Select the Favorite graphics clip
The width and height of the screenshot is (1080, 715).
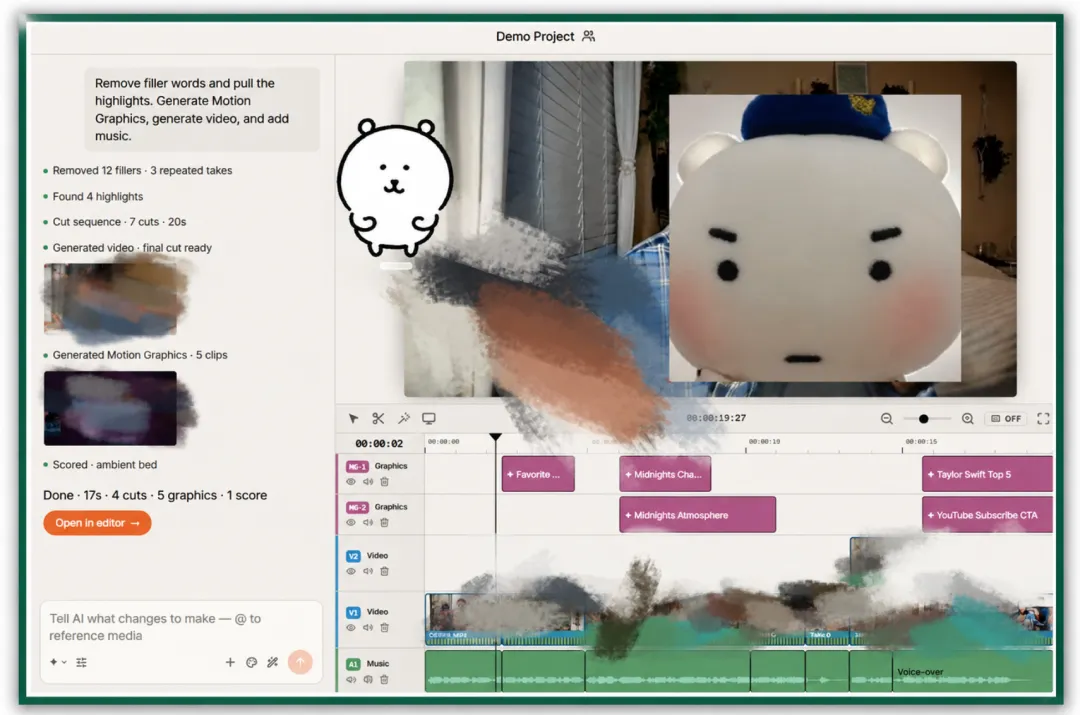[538, 474]
